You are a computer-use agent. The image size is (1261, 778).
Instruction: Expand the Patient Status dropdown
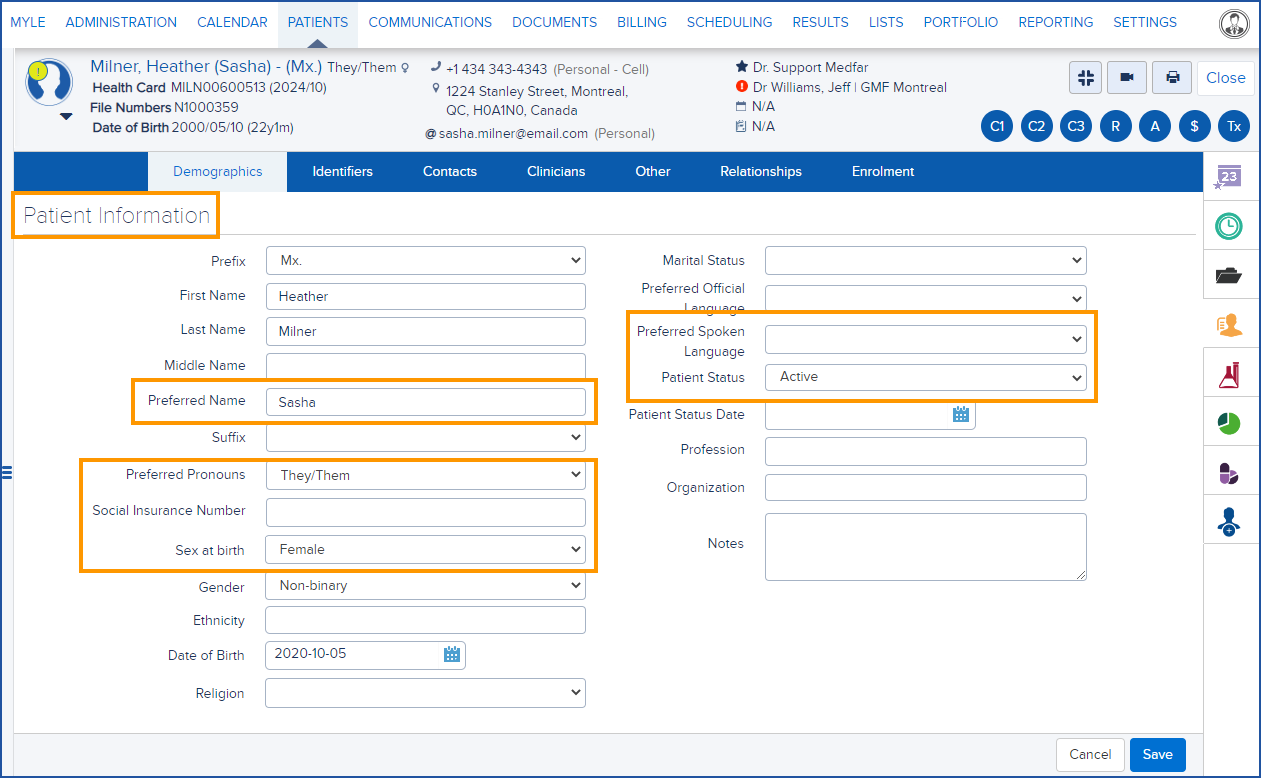925,377
